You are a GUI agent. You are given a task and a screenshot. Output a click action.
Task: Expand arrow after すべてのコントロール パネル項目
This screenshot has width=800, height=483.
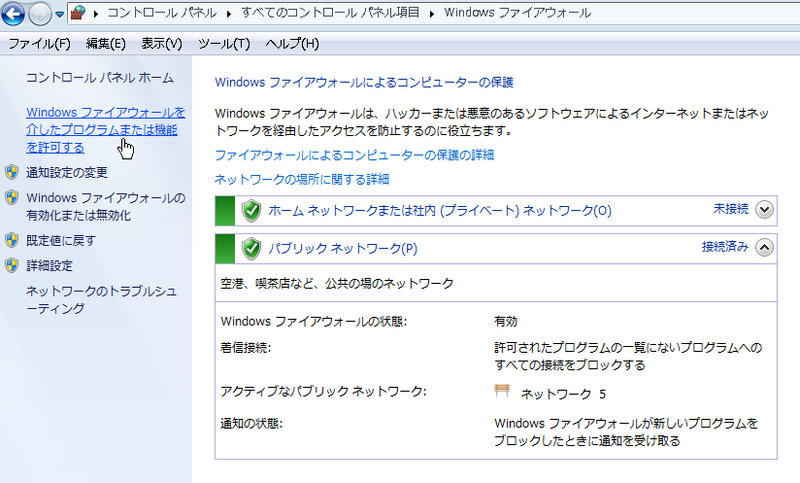click(x=432, y=13)
